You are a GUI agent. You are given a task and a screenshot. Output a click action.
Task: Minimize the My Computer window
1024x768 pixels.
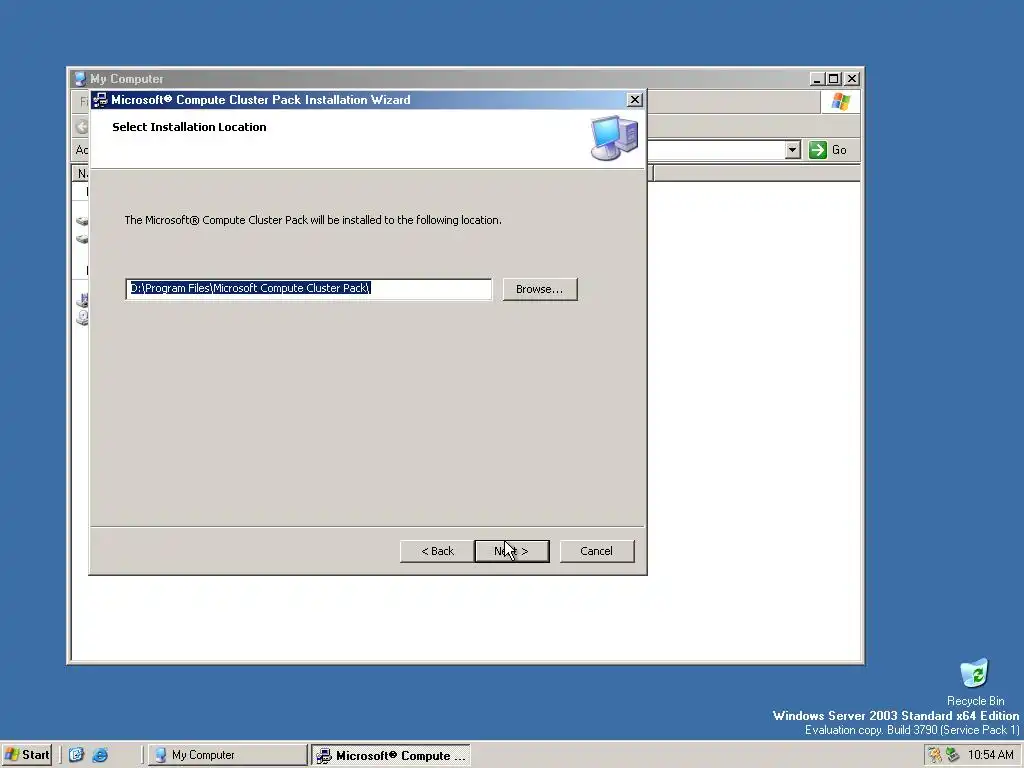(x=816, y=79)
